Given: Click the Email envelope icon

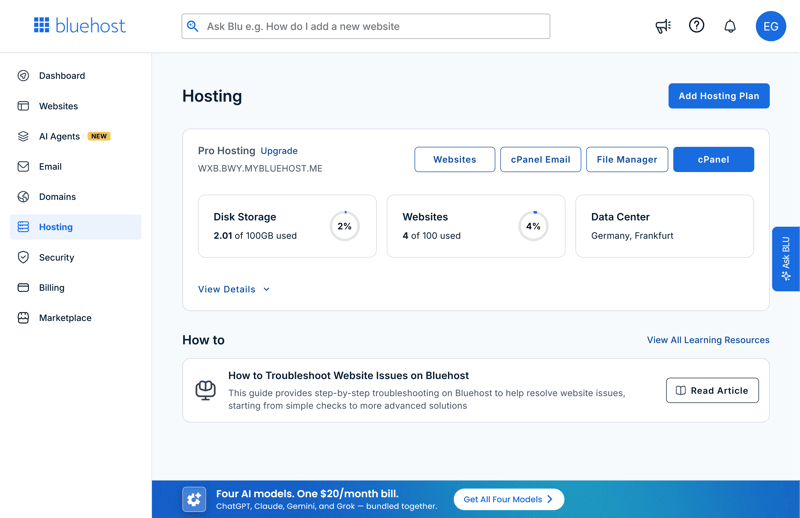Looking at the screenshot, I should (23, 166).
